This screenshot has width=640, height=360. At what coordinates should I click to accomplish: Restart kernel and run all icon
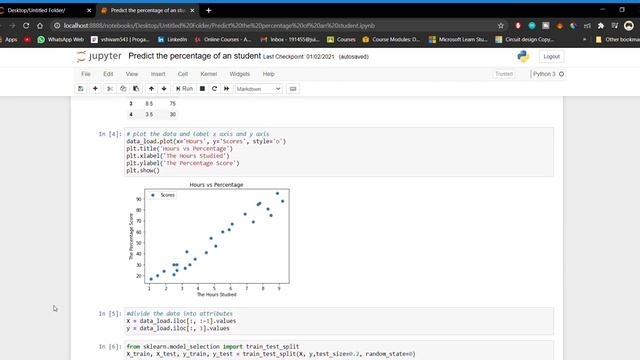point(227,89)
